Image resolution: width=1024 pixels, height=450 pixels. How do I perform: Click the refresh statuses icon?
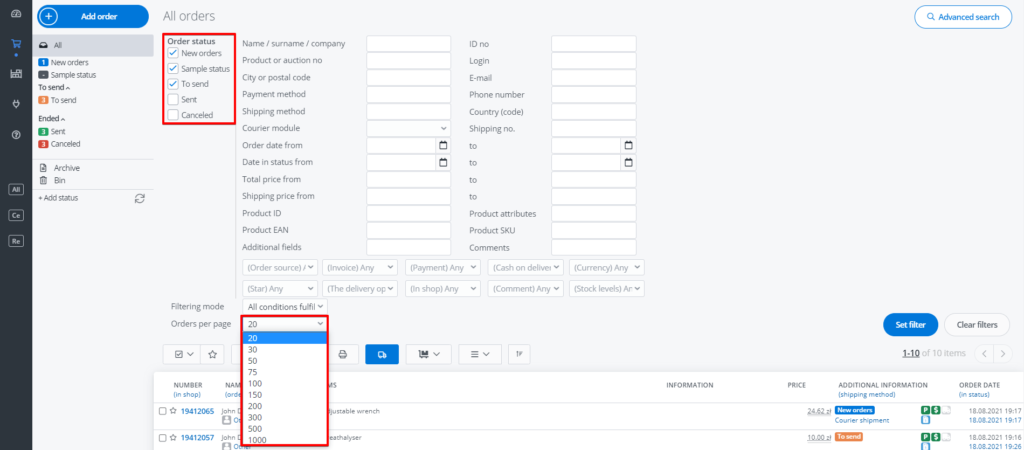pos(139,198)
